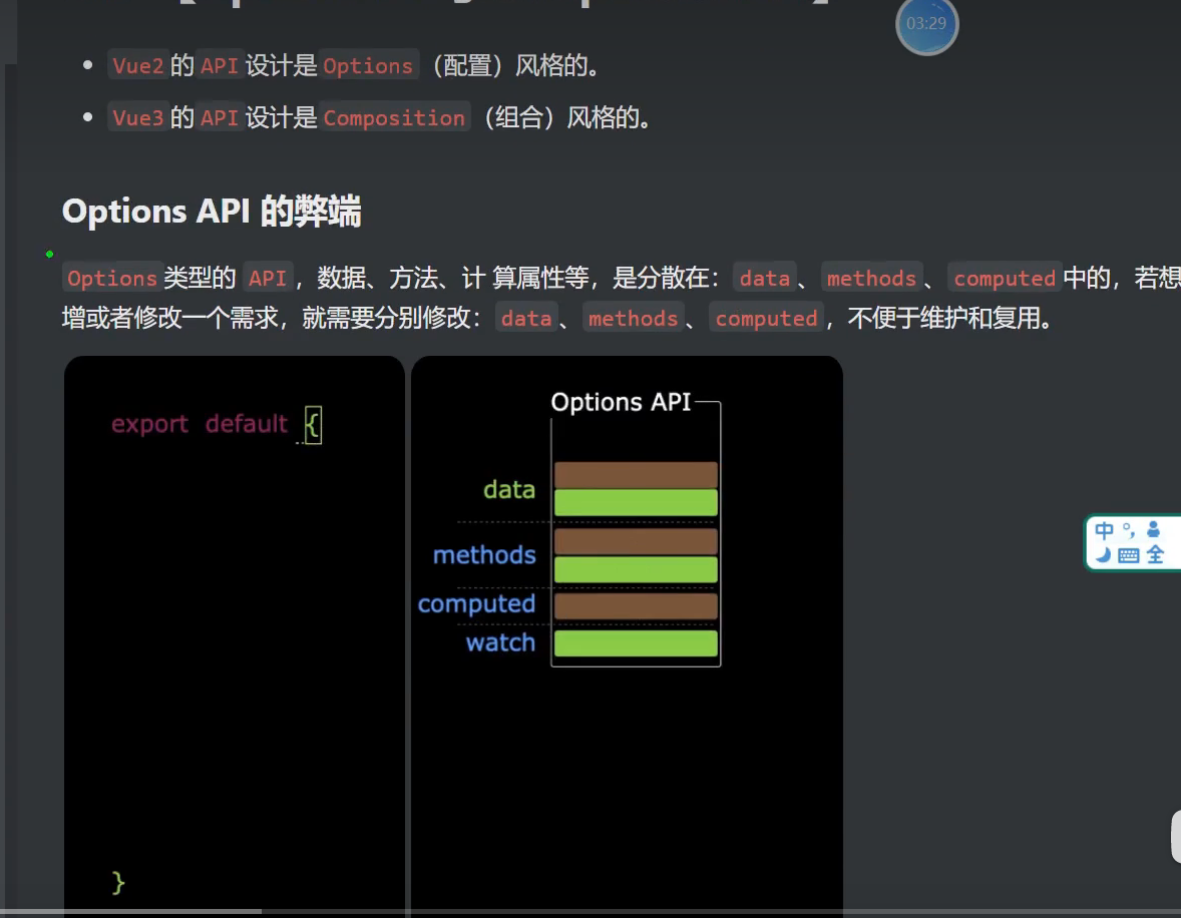Click the 'methods' code tag after '分别修改'

tap(633, 319)
